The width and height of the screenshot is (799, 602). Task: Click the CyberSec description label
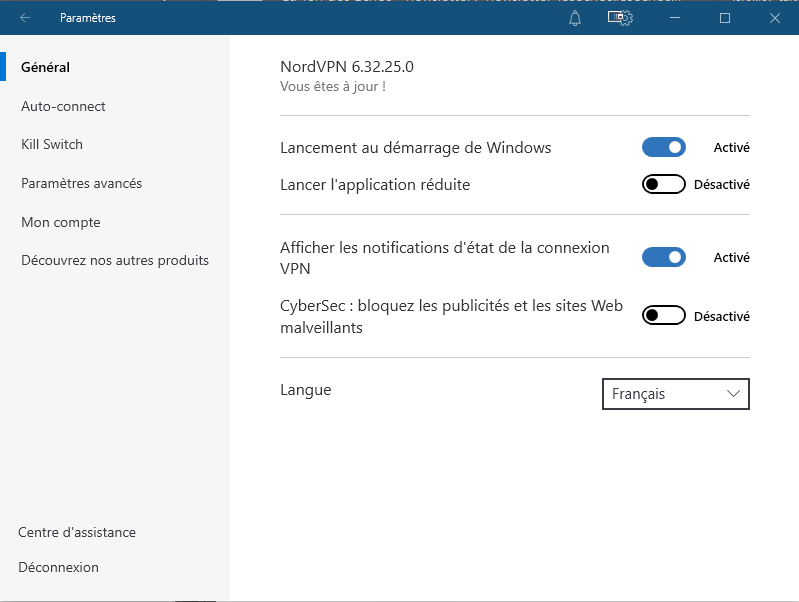451,317
